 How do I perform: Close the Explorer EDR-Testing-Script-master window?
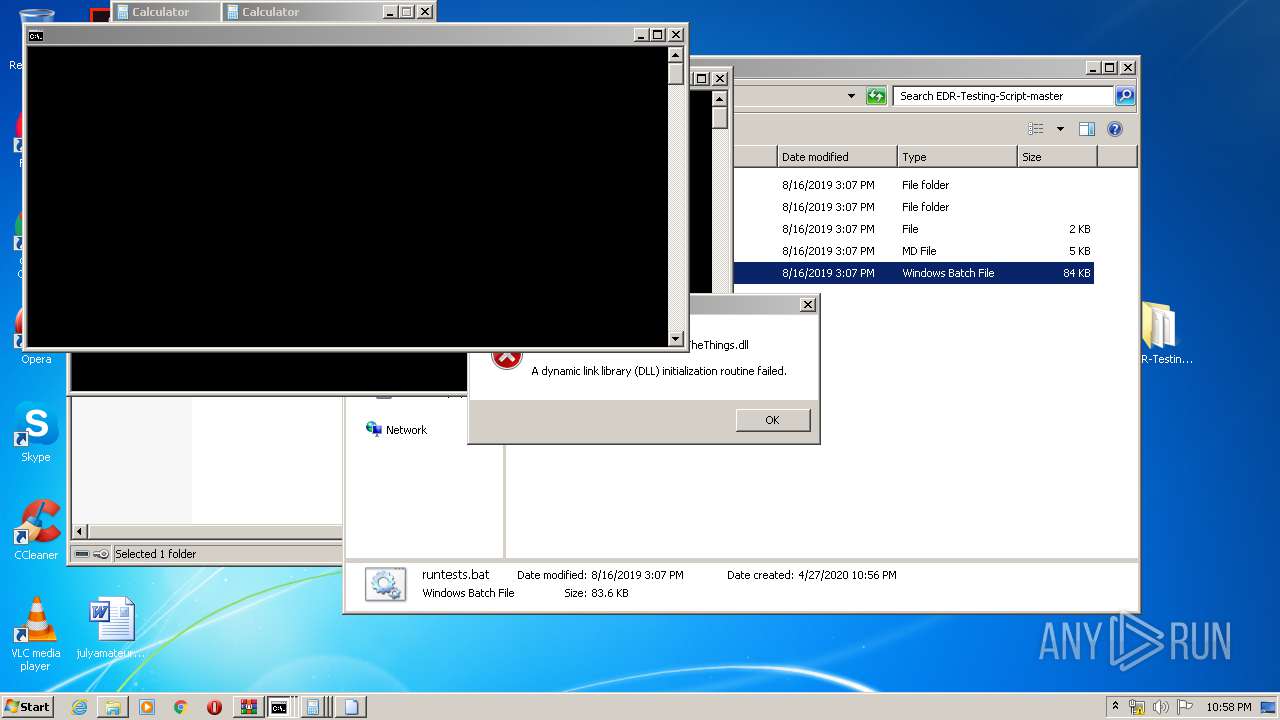(x=1127, y=68)
